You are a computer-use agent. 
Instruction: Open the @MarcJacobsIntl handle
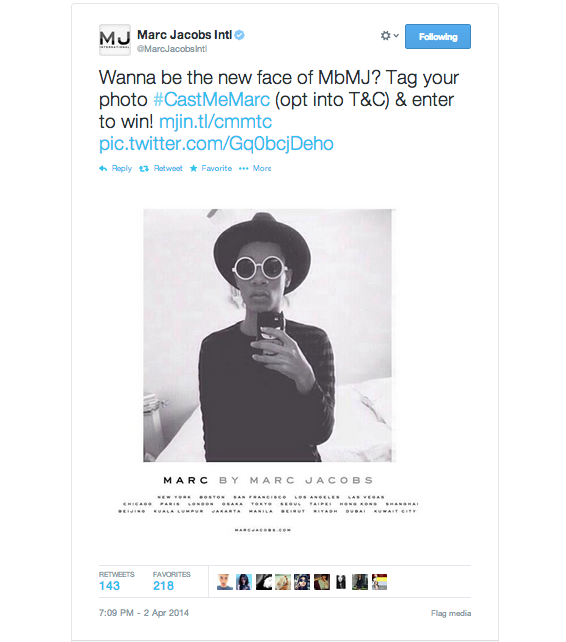[x=172, y=49]
